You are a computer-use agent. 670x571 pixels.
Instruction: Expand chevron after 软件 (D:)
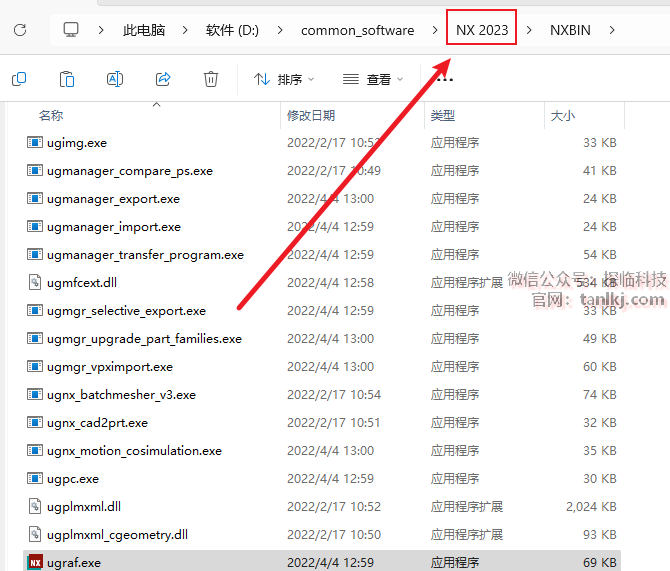click(x=280, y=30)
